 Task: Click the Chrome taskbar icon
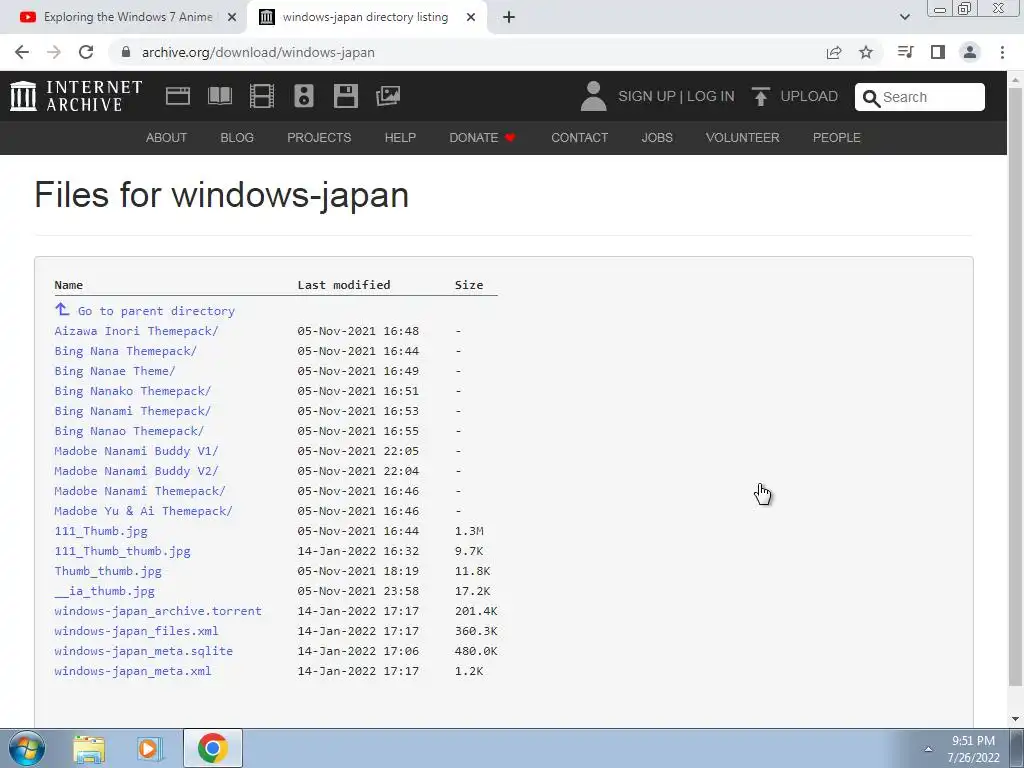pos(212,748)
